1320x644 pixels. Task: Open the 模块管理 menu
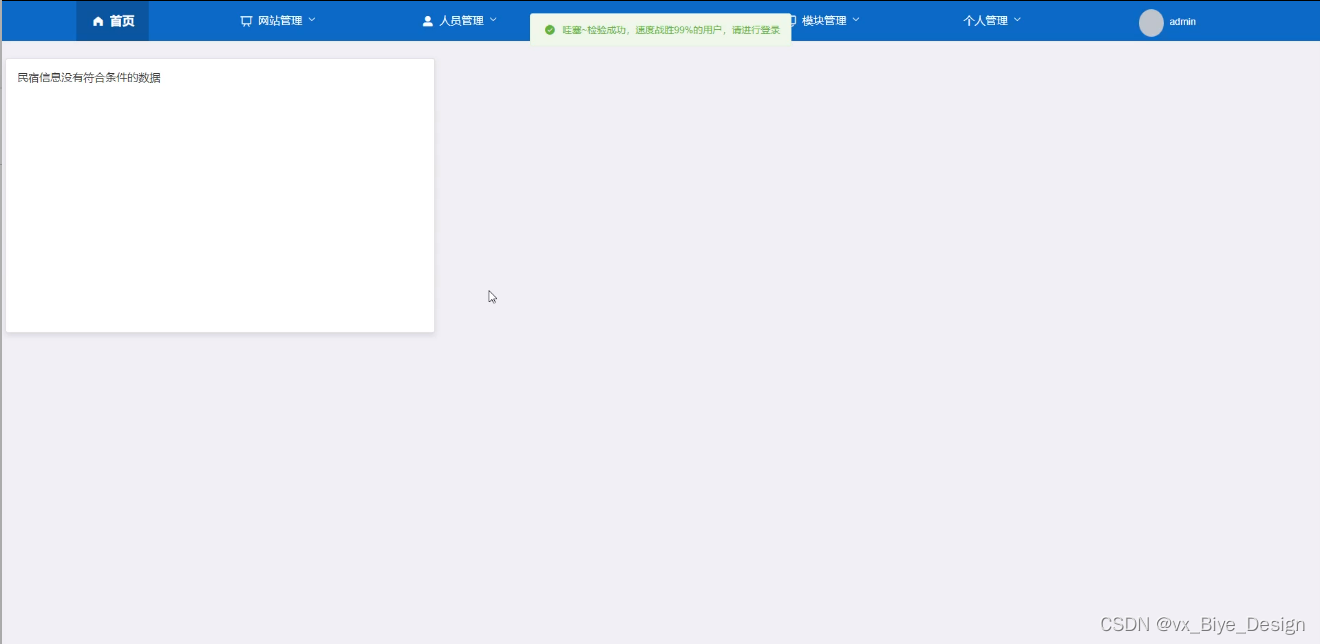click(823, 20)
